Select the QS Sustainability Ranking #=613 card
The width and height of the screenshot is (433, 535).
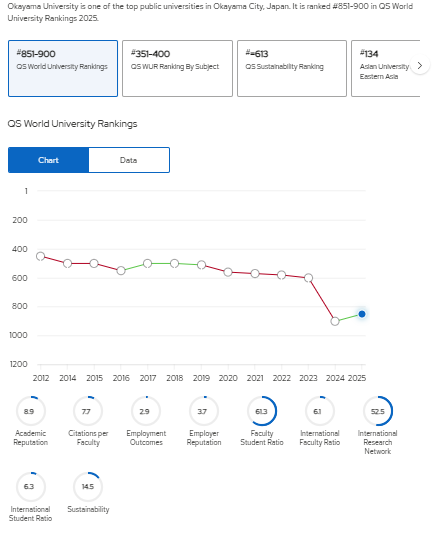[292, 68]
